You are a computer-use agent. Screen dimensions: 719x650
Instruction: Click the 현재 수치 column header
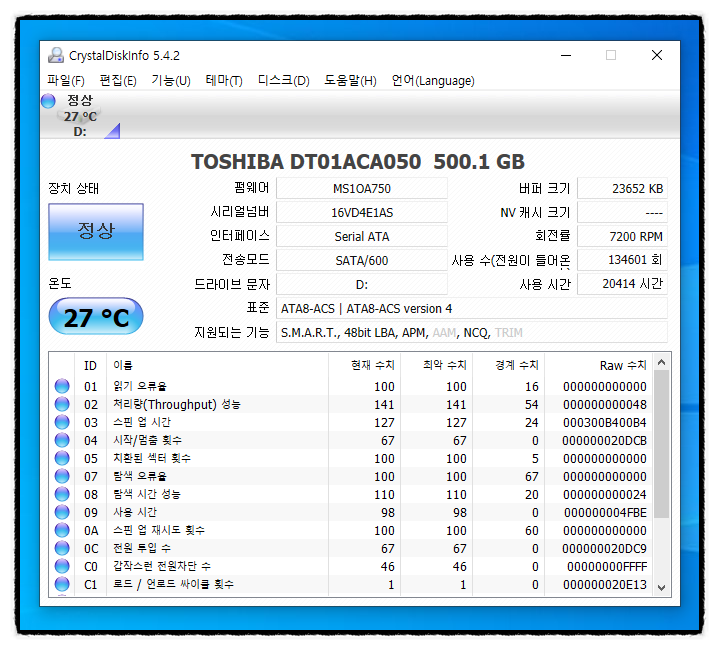[365, 365]
